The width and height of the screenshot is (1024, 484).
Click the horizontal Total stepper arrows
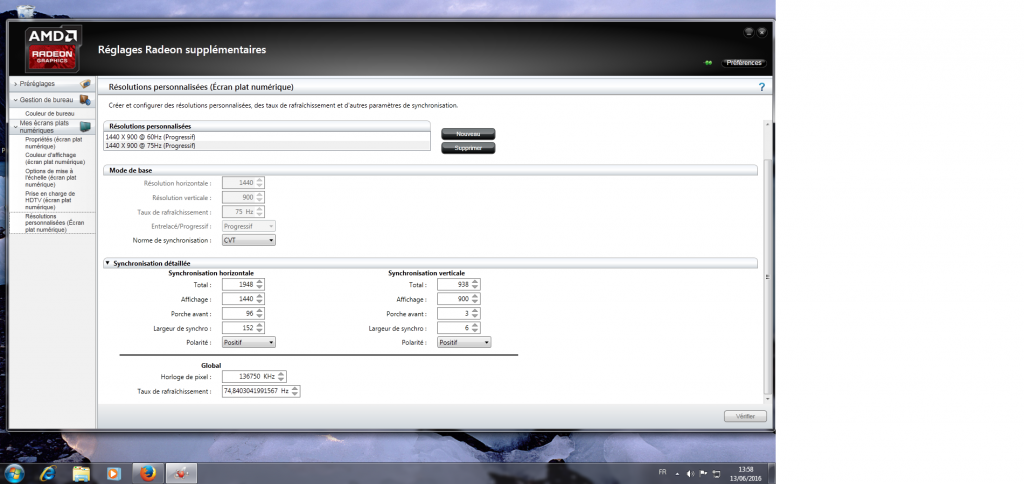click(260, 285)
